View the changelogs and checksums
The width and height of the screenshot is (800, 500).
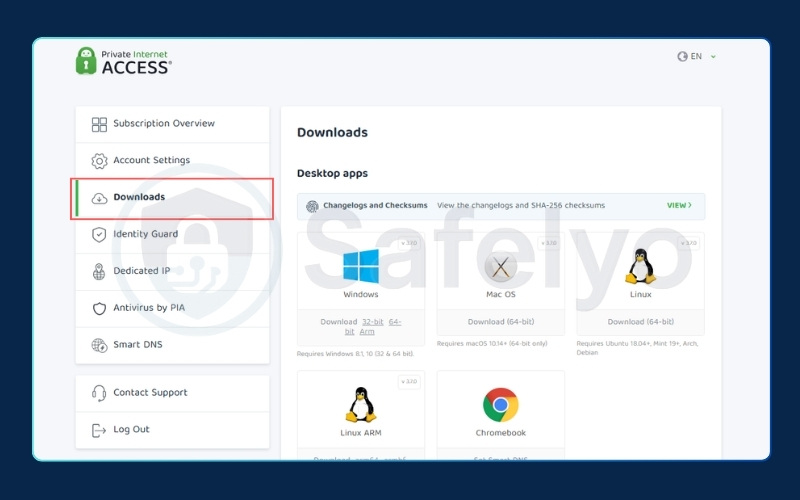(679, 206)
